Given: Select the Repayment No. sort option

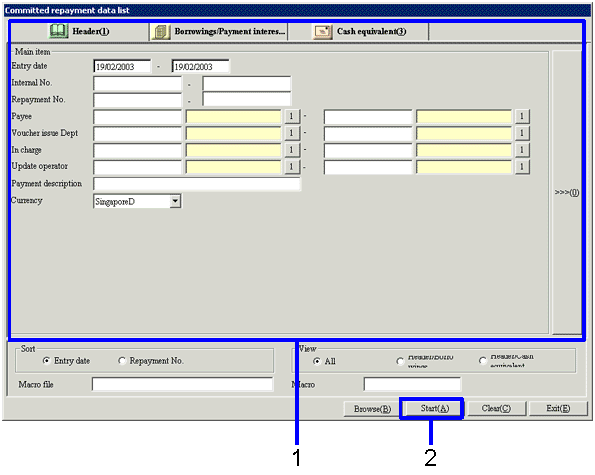Looking at the screenshot, I should (x=122, y=361).
